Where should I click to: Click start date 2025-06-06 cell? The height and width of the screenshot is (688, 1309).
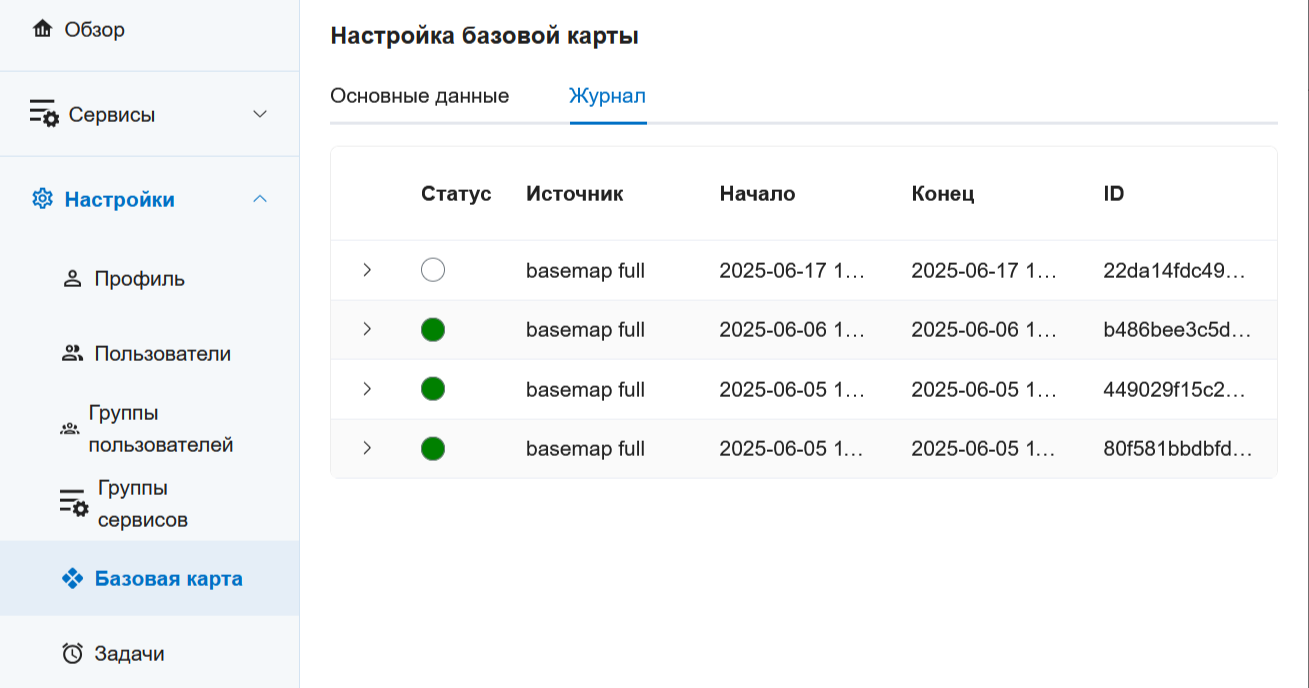(792, 330)
